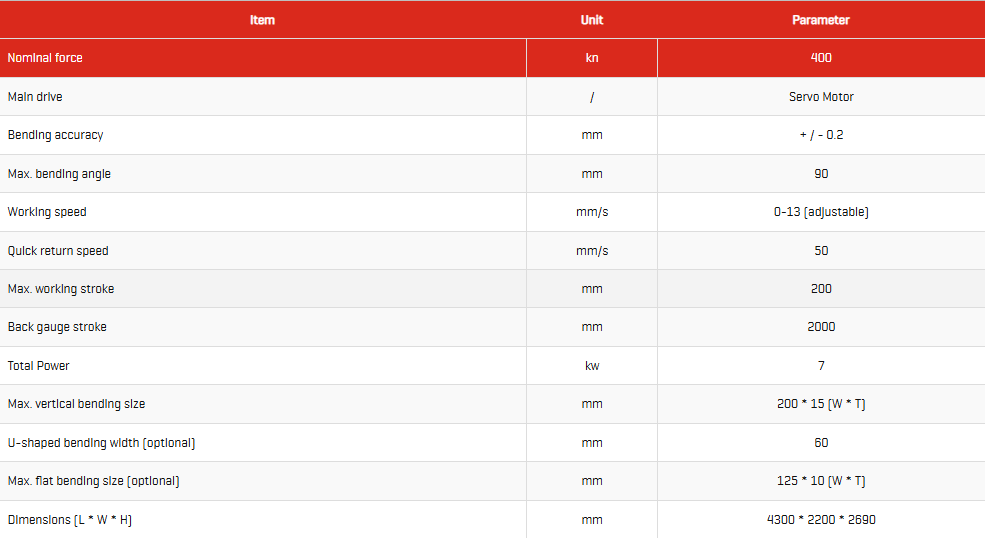985x538 pixels.
Task: Select U-shaped bending width (optional) row
Action: (492, 442)
